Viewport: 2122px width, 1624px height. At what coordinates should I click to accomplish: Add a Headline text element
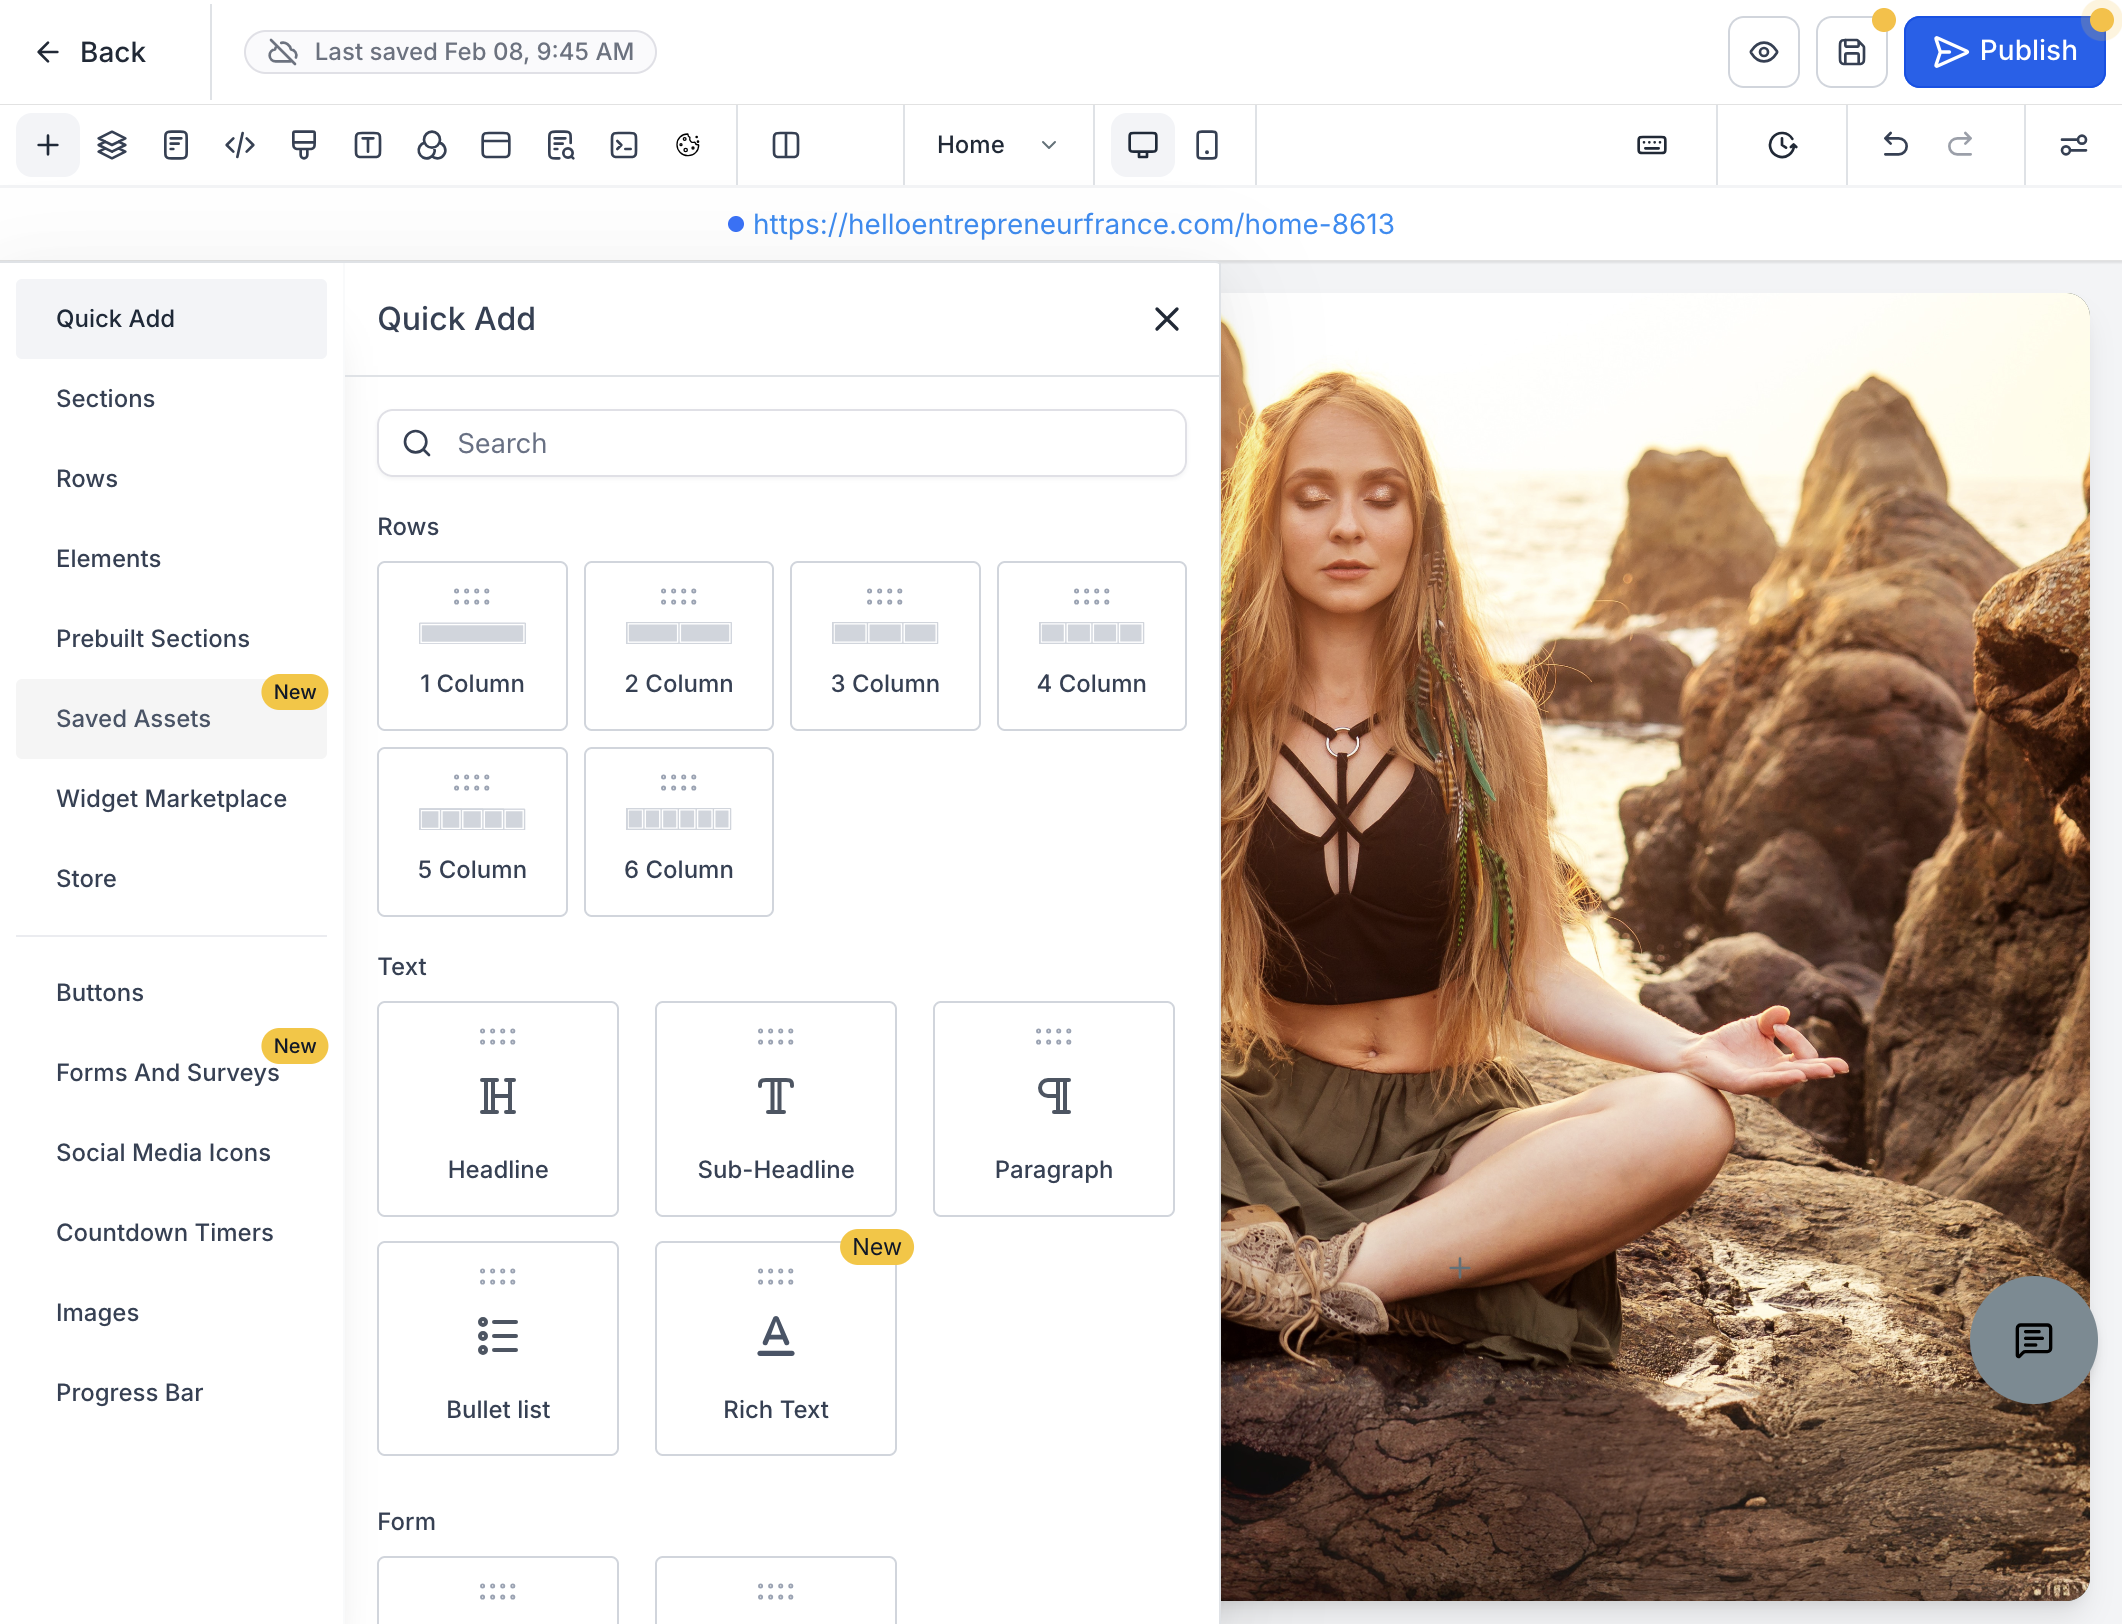[x=498, y=1109]
